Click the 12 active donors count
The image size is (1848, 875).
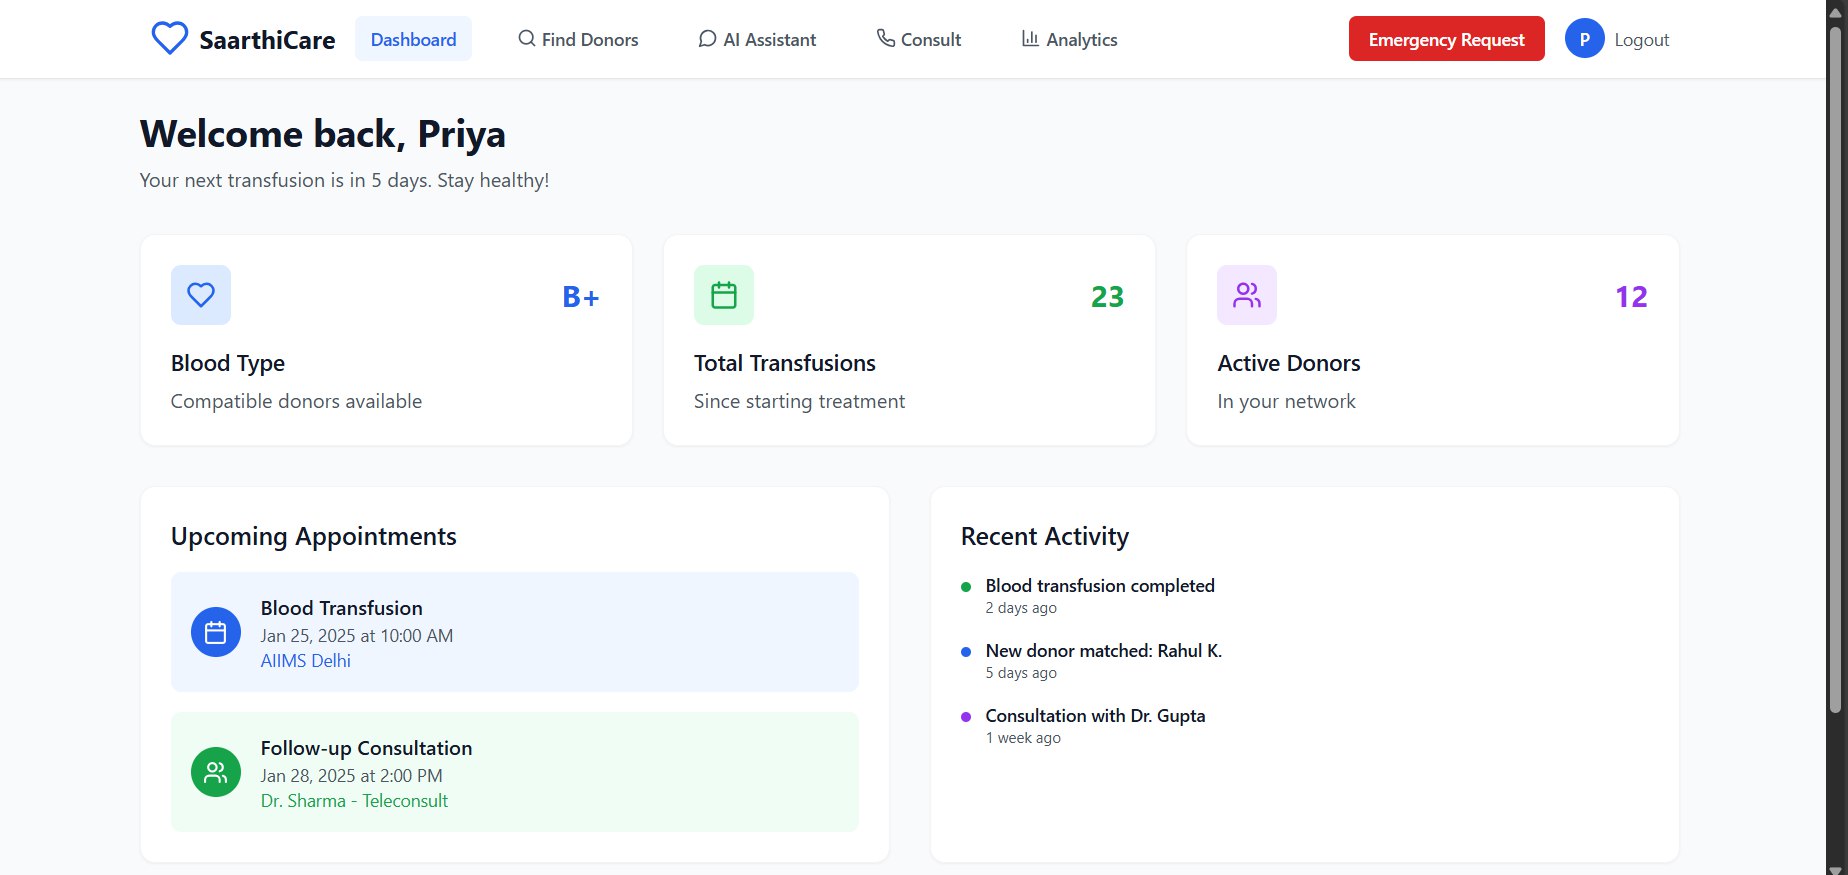(1631, 297)
